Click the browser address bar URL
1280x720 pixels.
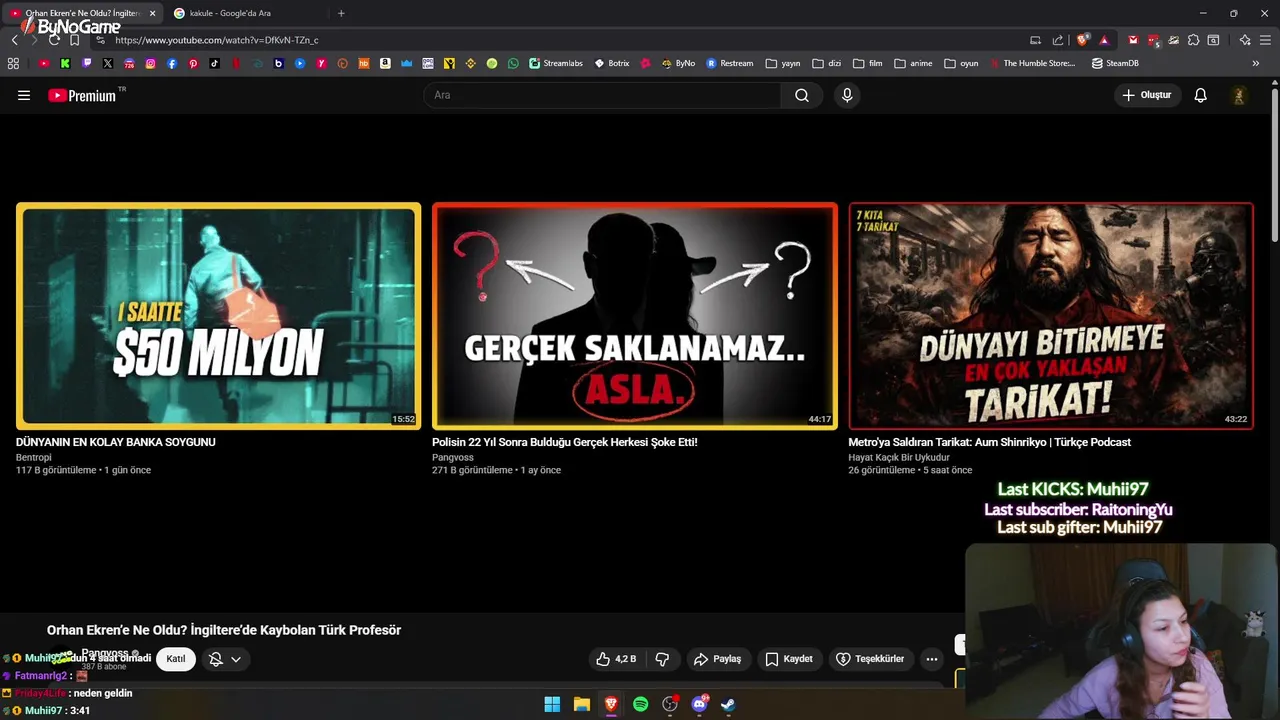[217, 40]
